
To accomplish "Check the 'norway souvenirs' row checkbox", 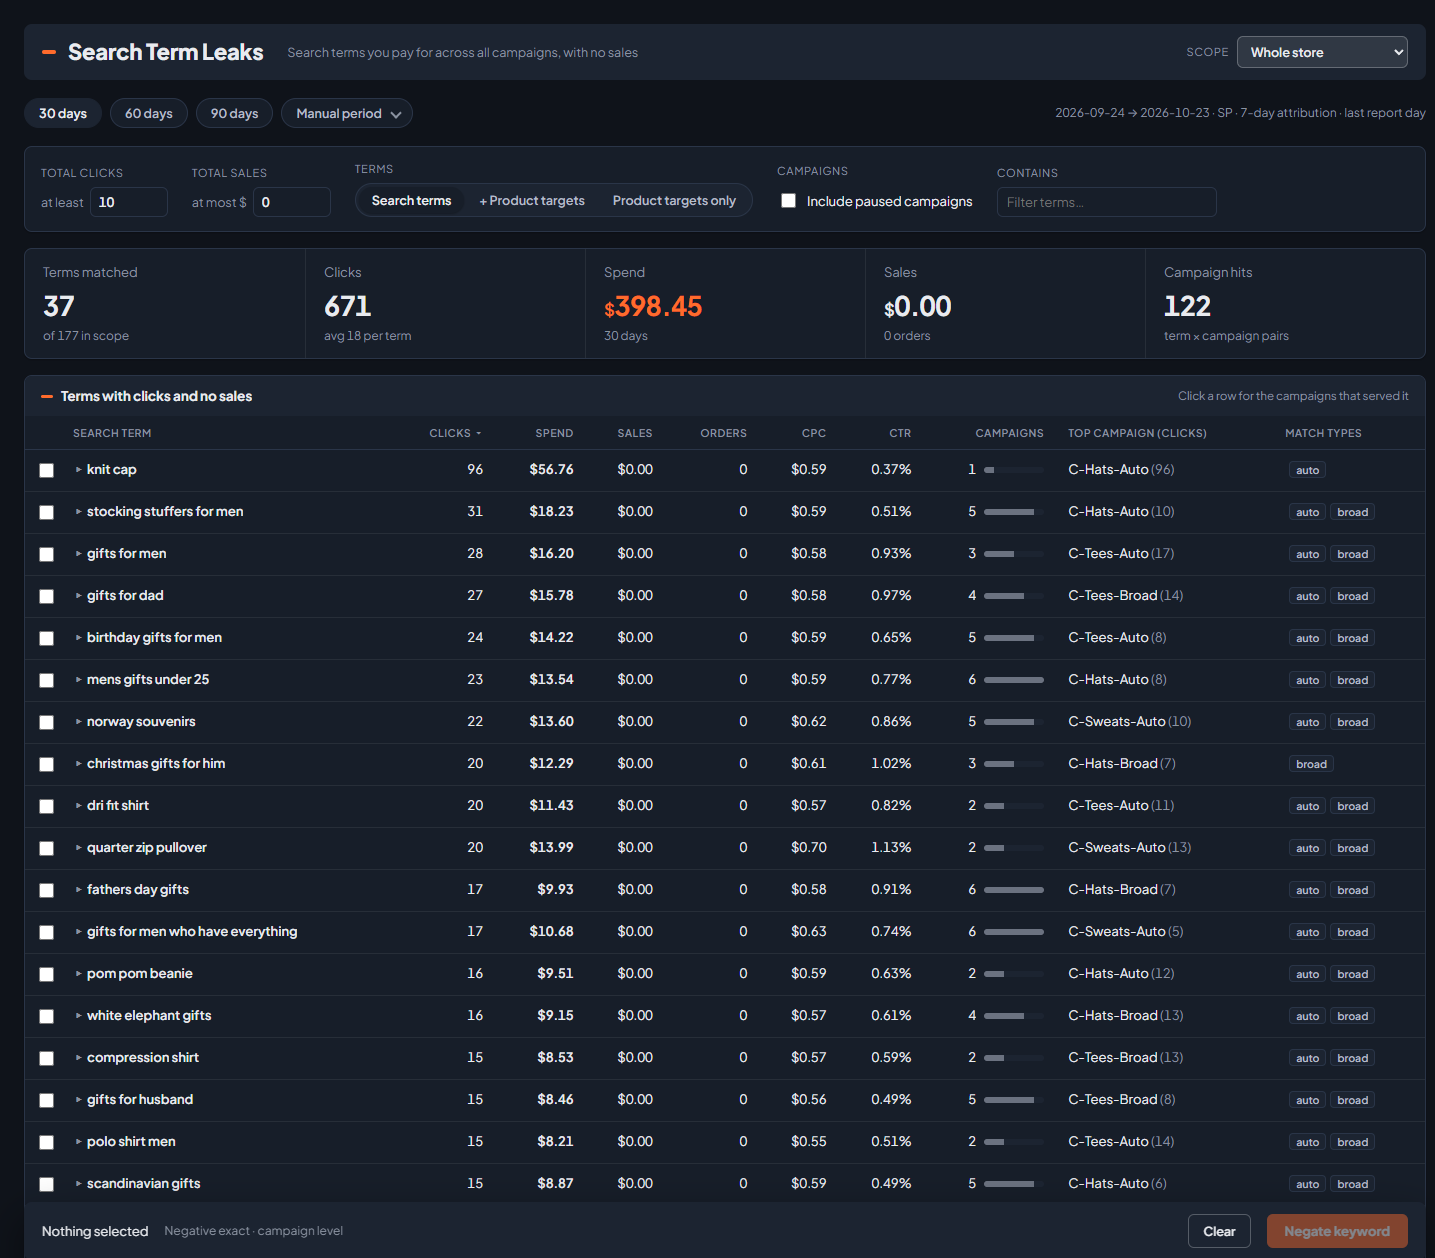I will coord(46,722).
